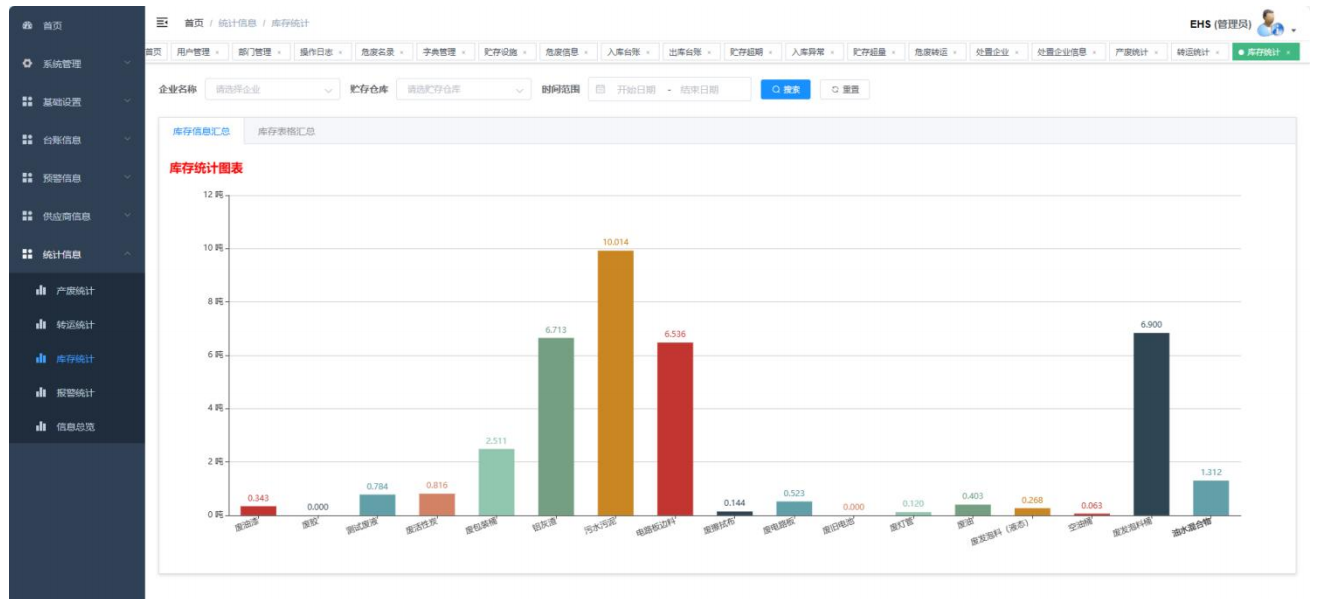
Task: Open the 企业名称 company dropdown
Action: click(x=273, y=90)
